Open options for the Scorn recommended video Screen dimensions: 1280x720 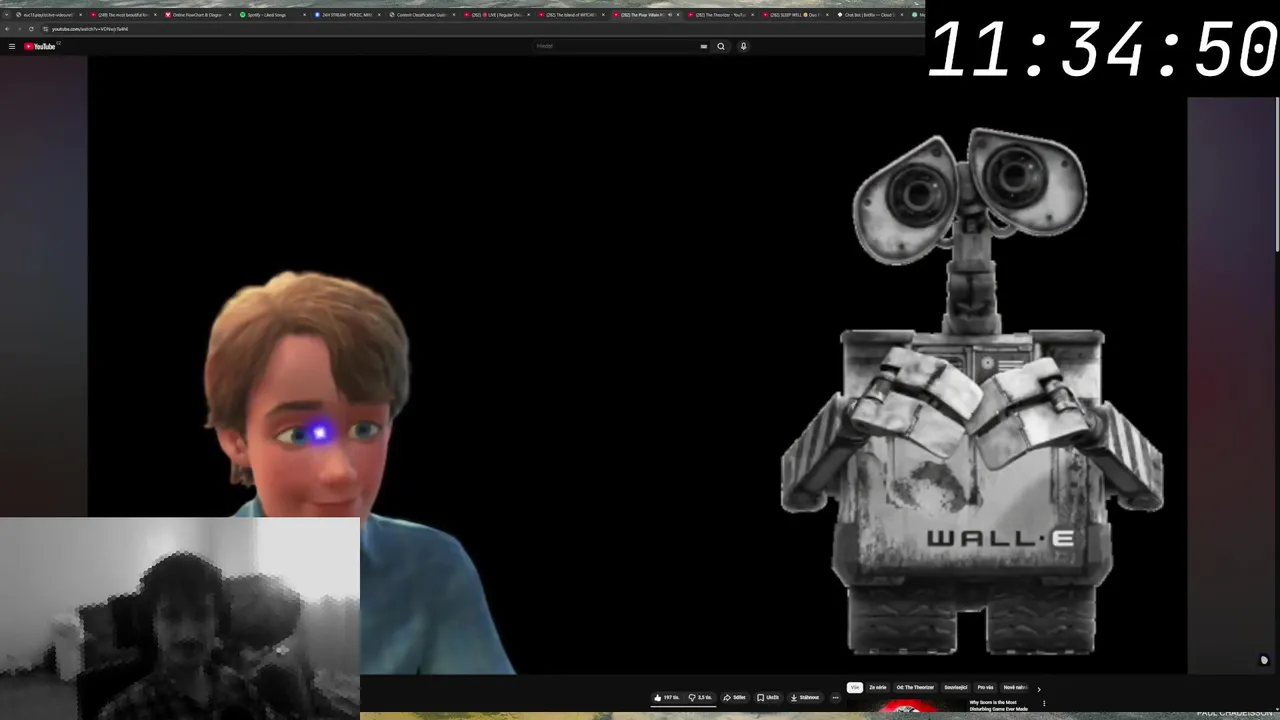(x=1044, y=703)
